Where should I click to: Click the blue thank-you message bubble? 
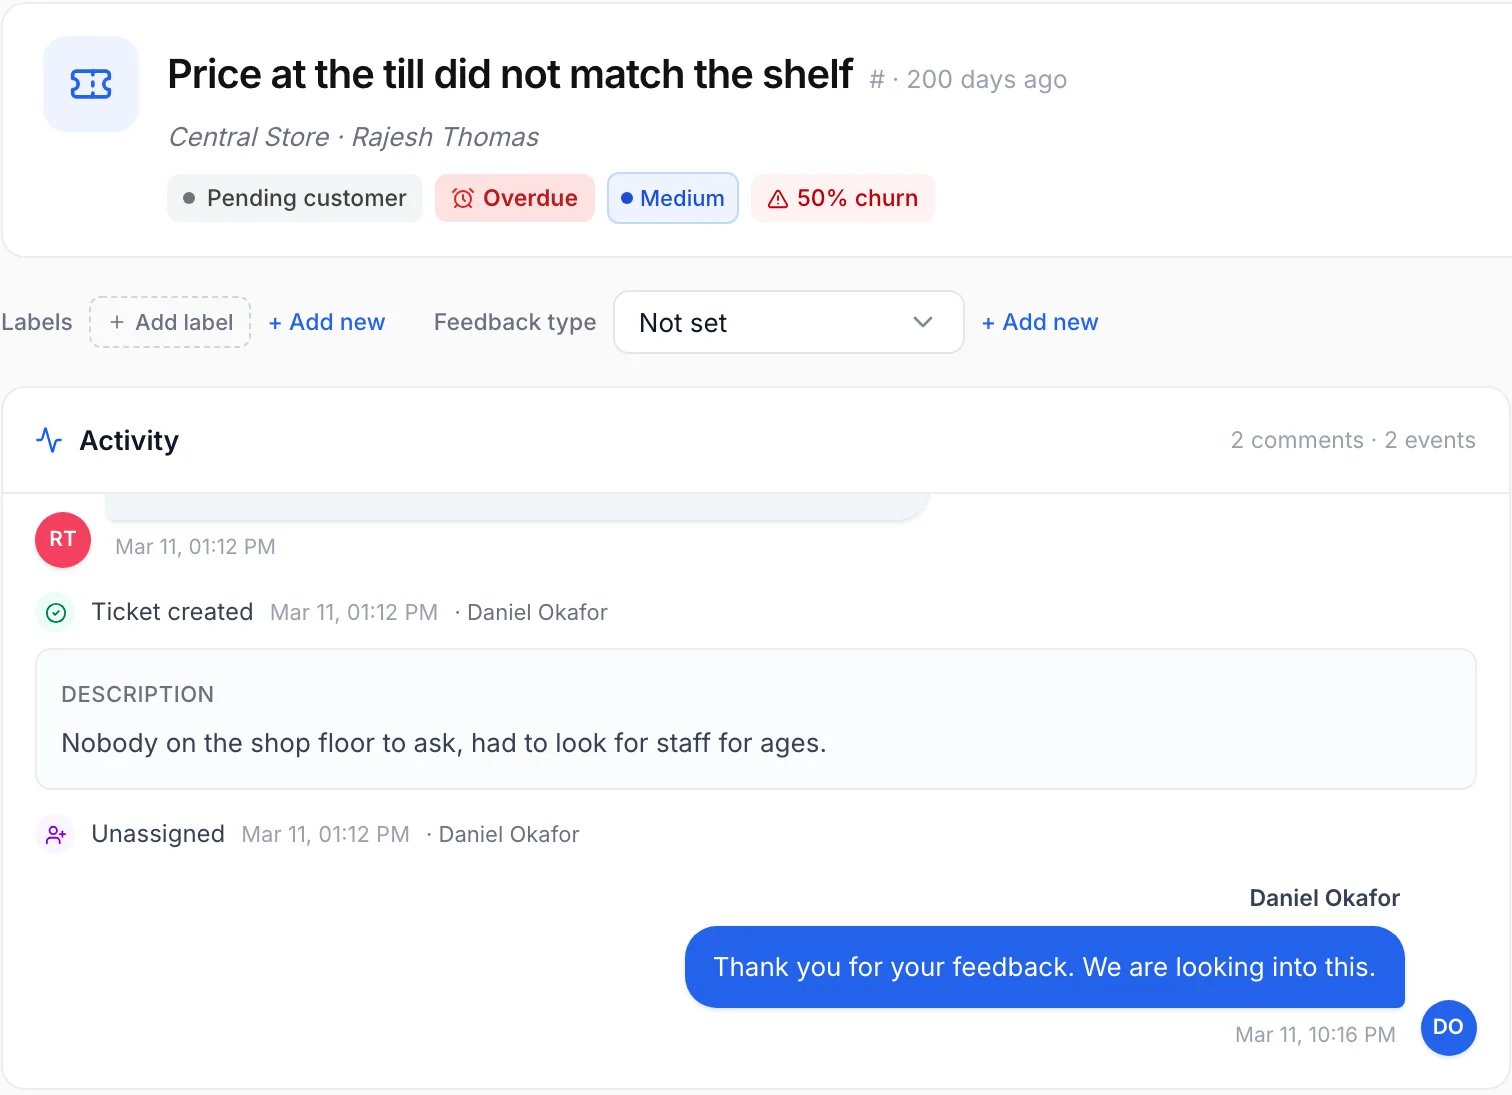1045,967
